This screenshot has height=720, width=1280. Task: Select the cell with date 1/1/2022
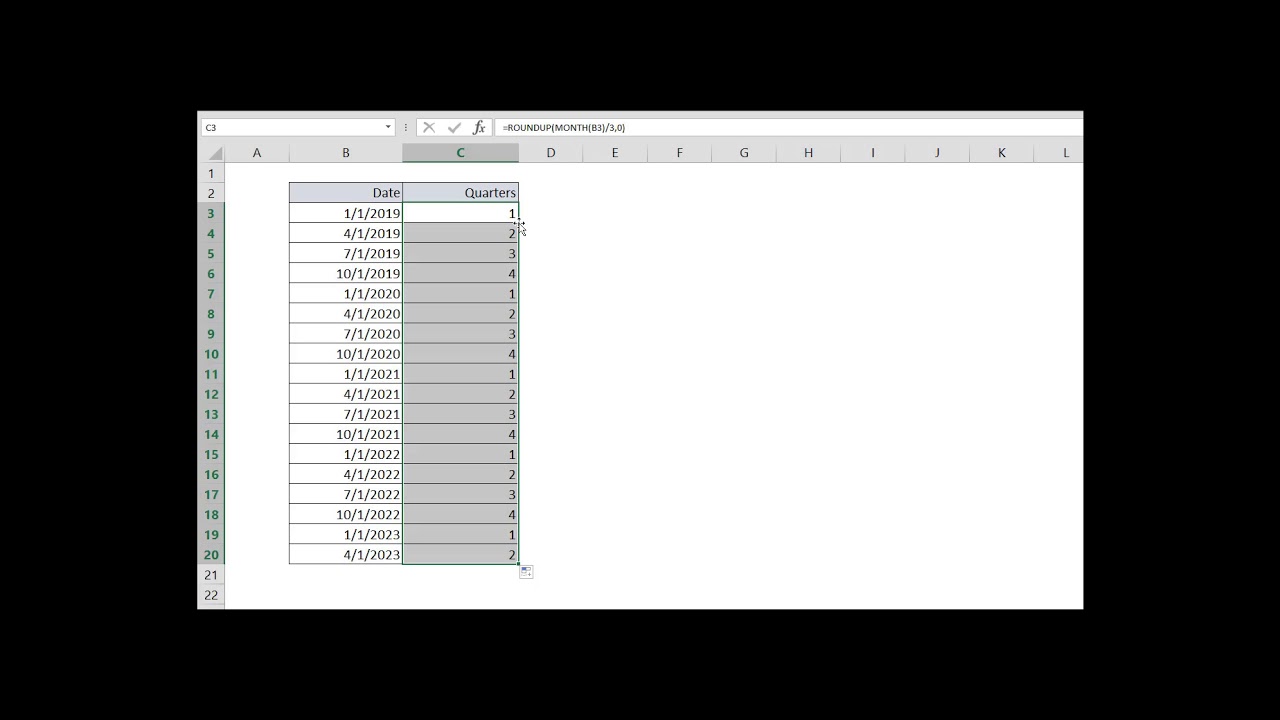(346, 454)
